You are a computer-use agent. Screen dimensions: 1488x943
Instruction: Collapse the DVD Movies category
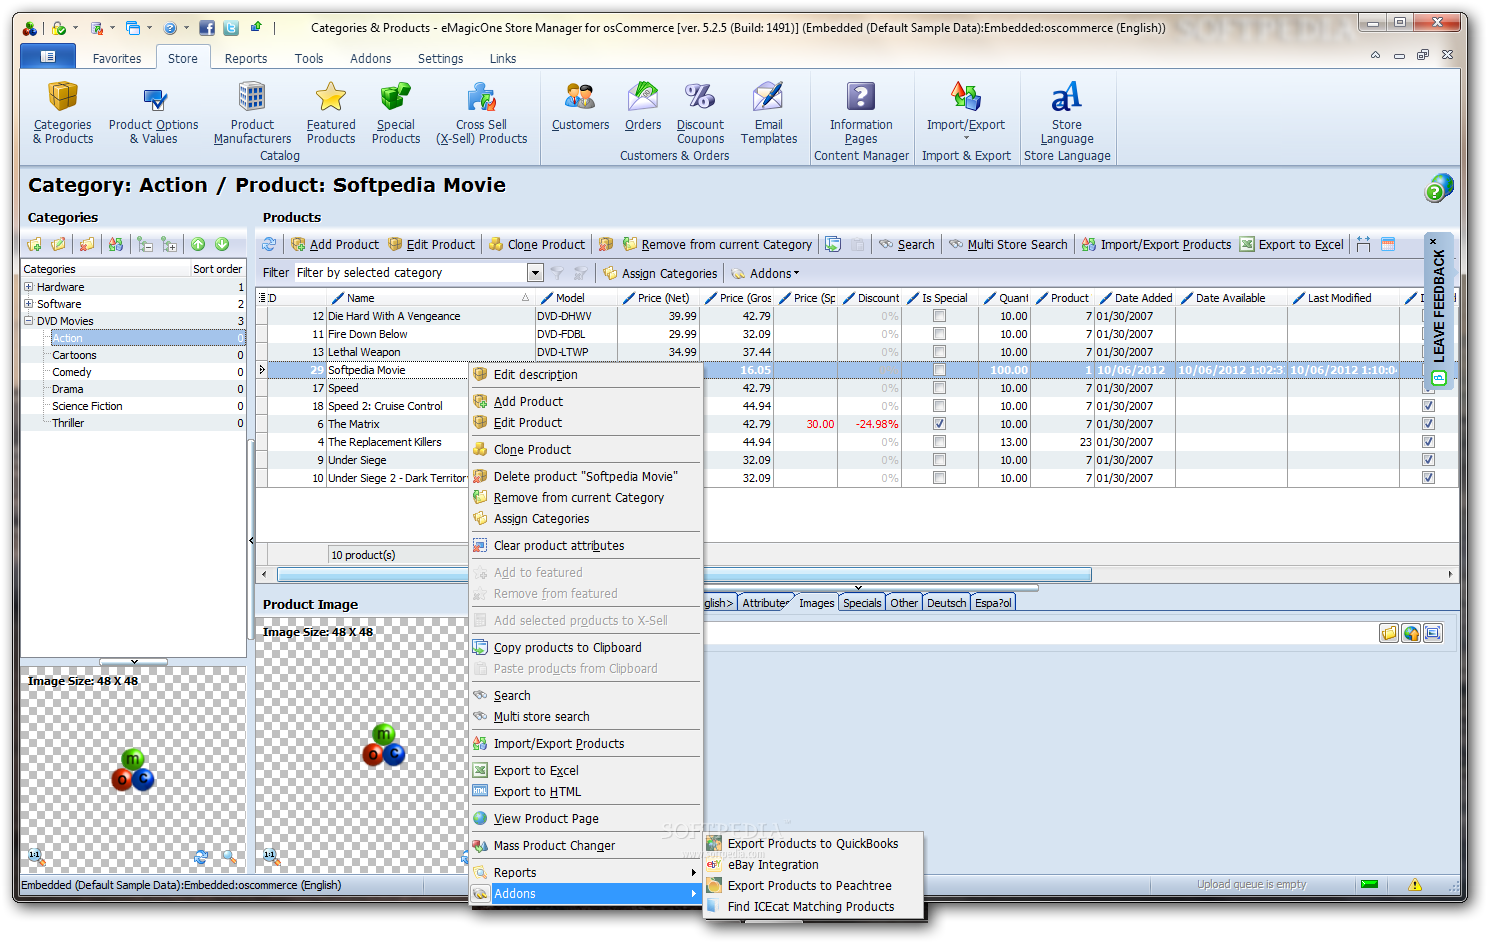pos(29,321)
